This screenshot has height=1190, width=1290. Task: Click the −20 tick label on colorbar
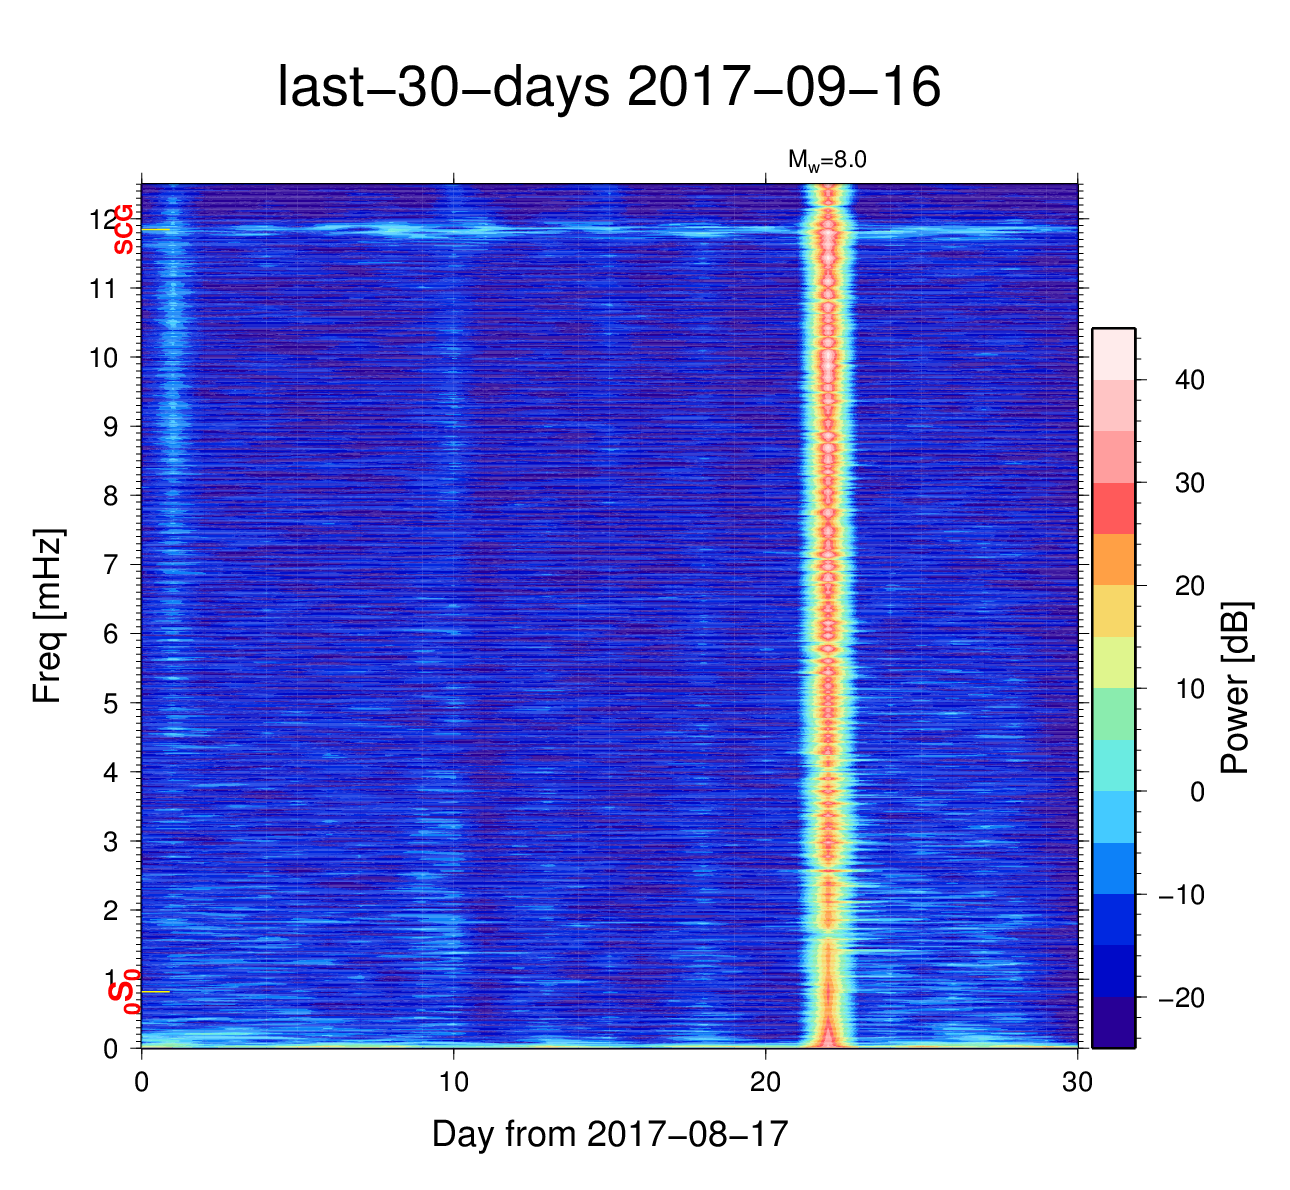[1181, 998]
